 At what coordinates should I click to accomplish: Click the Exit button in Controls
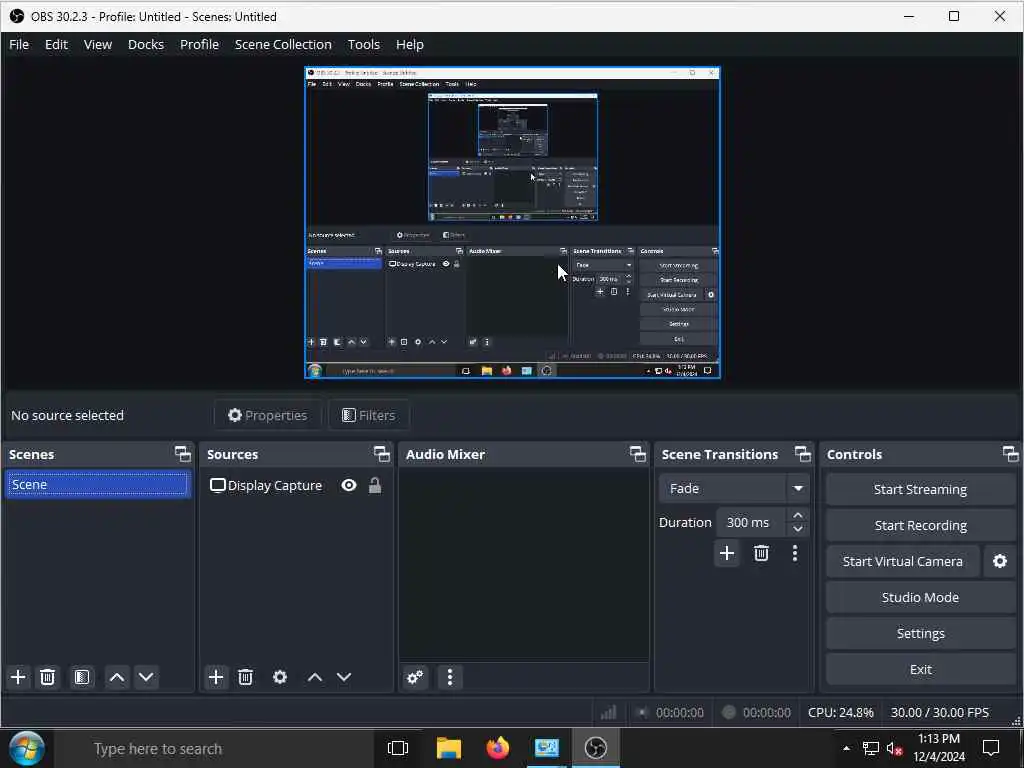(x=920, y=669)
